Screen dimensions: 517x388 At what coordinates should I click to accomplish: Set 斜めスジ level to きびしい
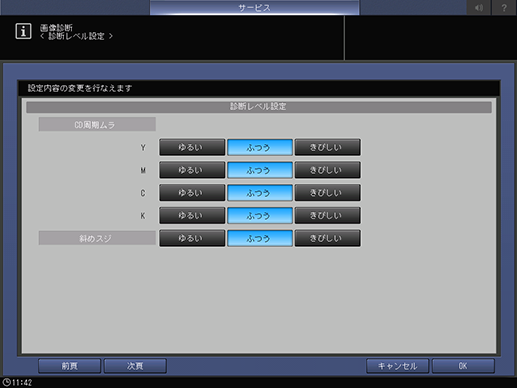[327, 238]
